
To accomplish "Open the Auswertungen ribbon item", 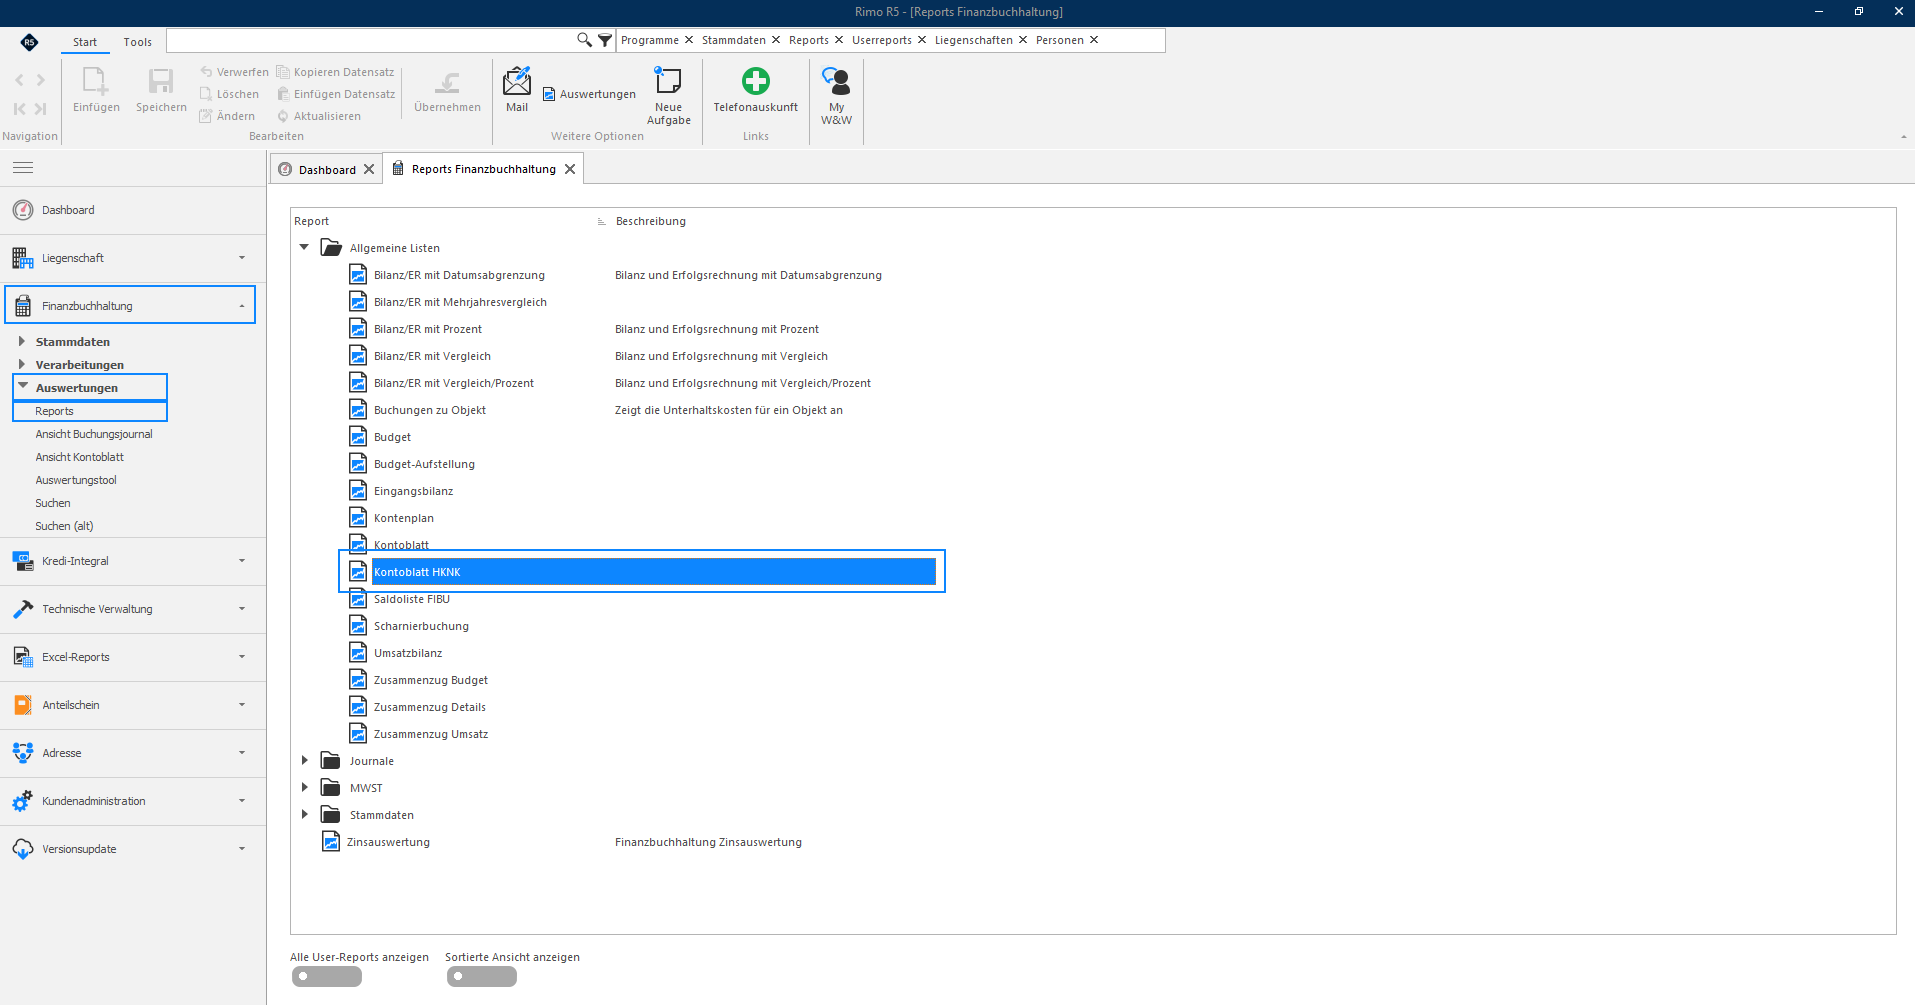I will point(589,94).
